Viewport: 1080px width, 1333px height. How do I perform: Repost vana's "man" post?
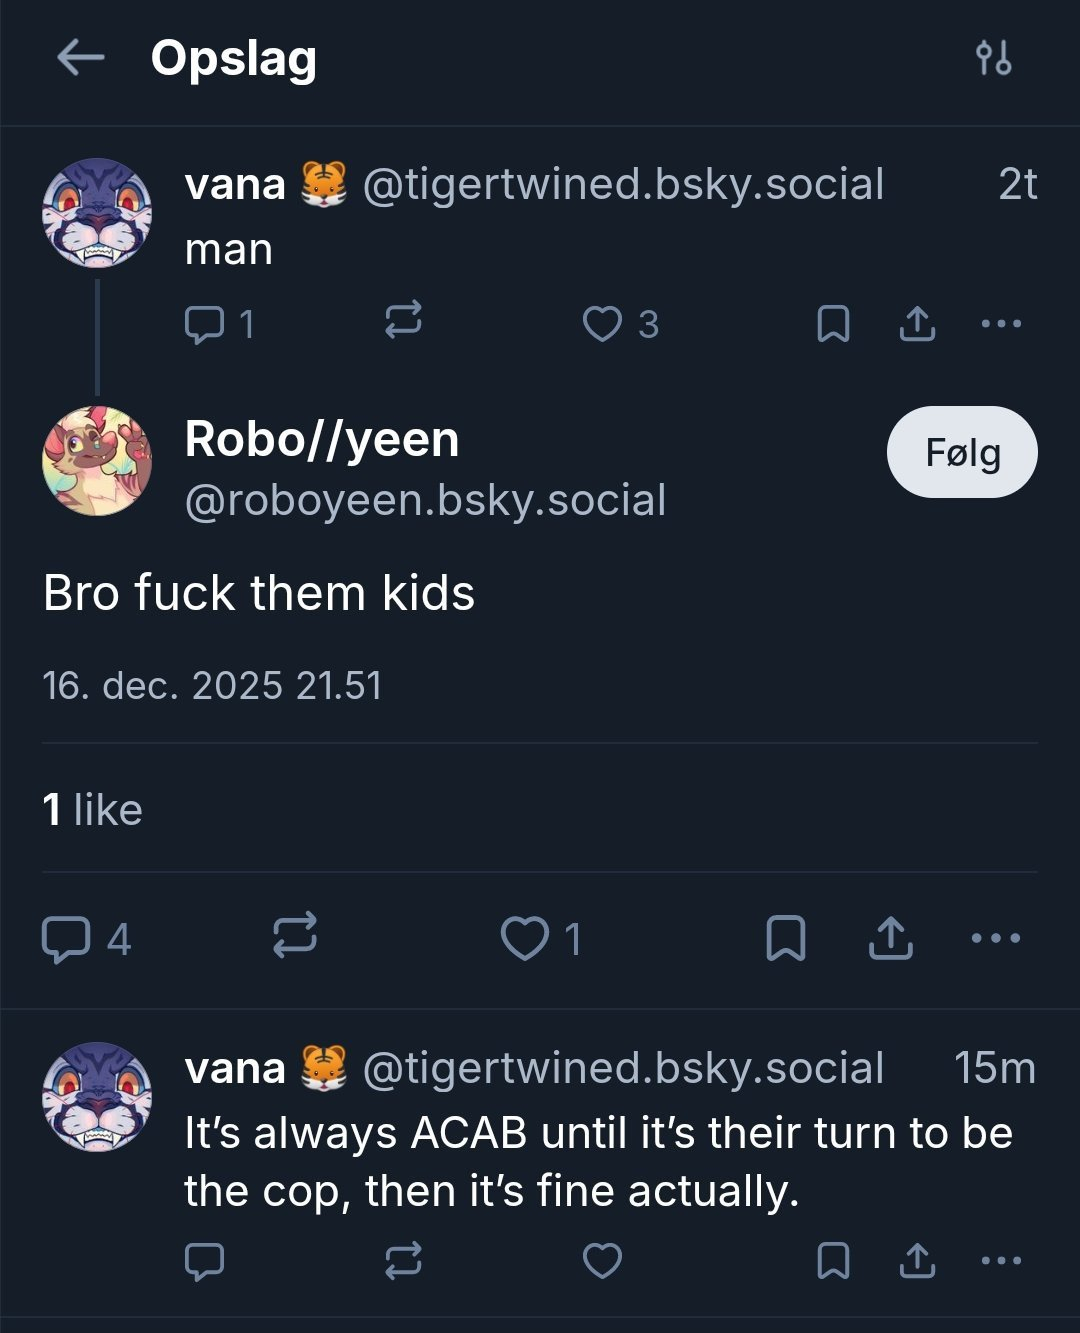(403, 321)
